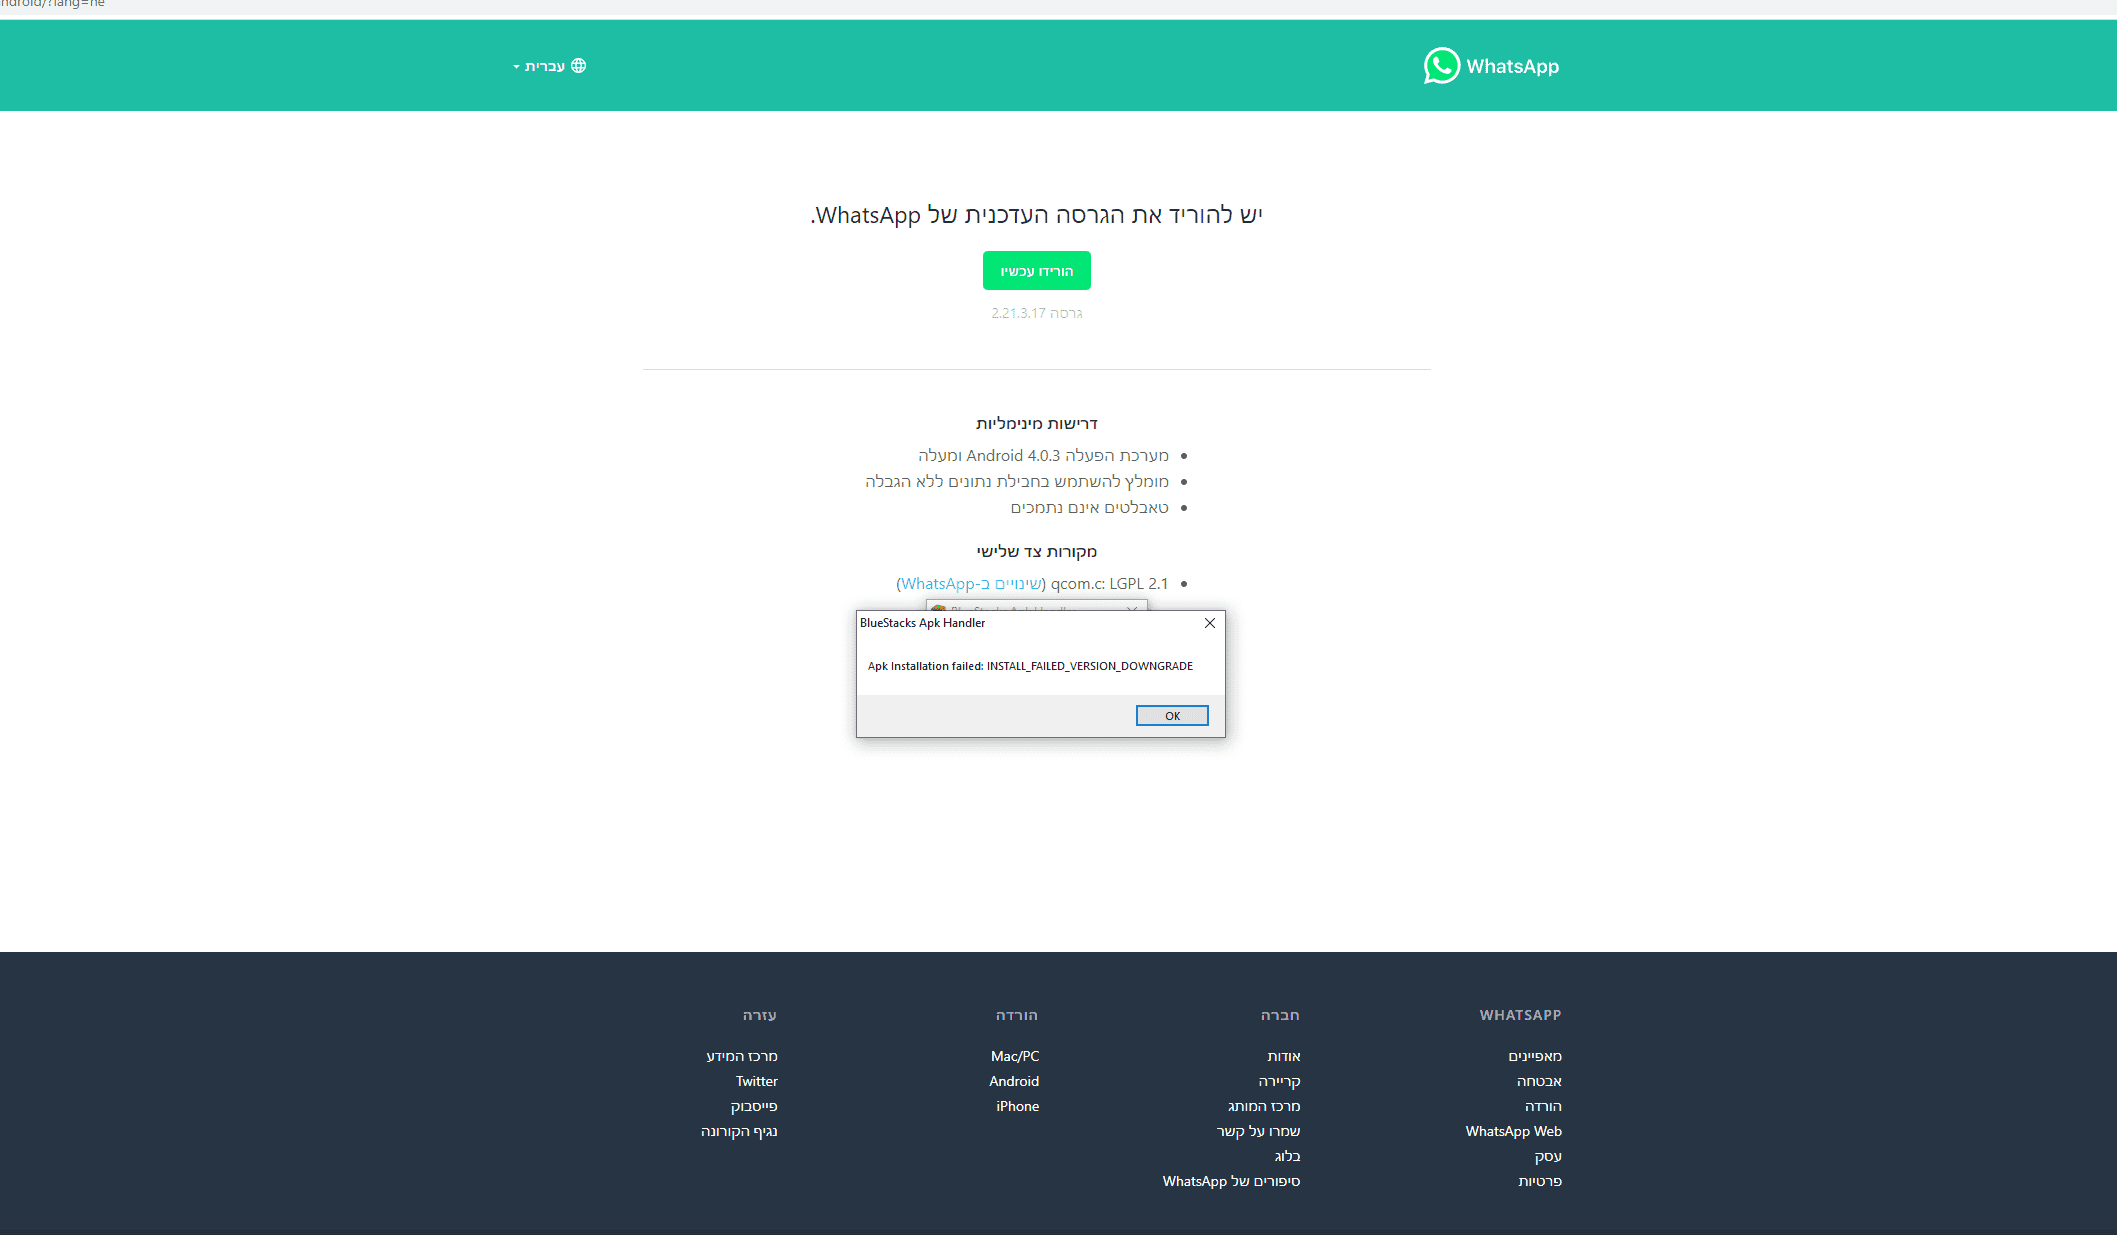Open Twitter link in footer
The width and height of the screenshot is (2117, 1235).
(x=756, y=1081)
